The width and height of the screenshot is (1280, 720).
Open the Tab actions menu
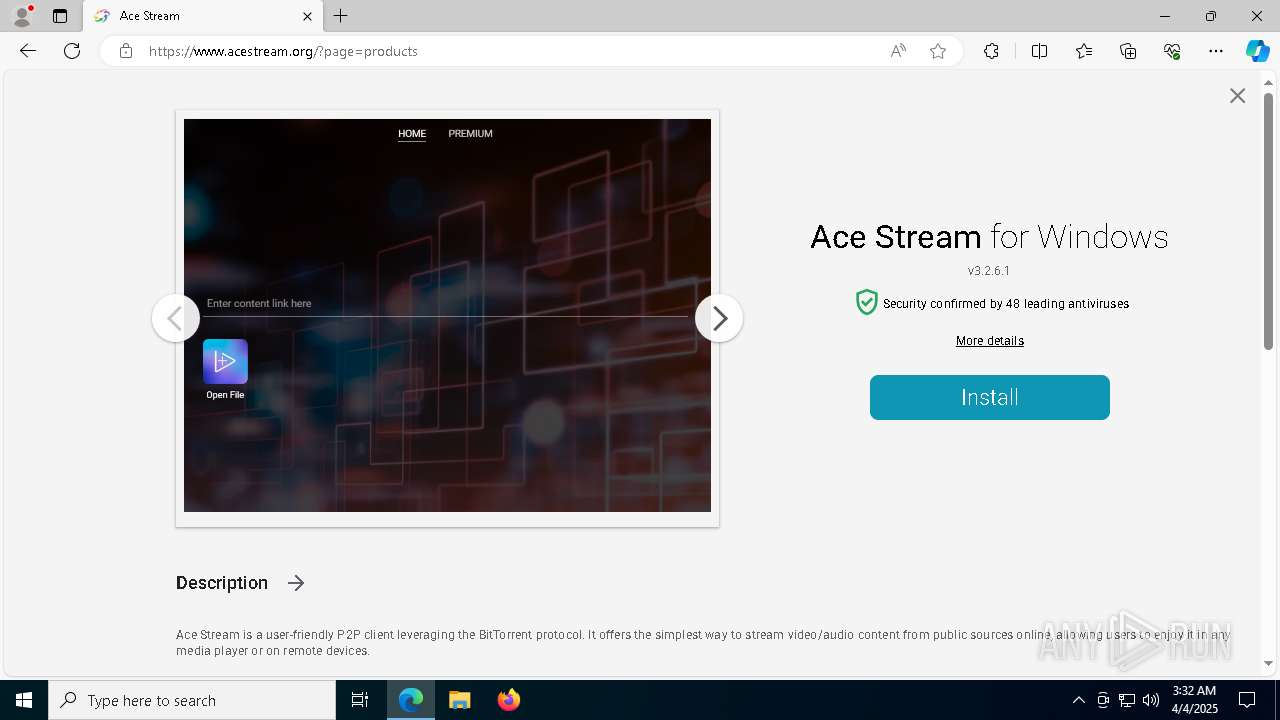[60, 16]
